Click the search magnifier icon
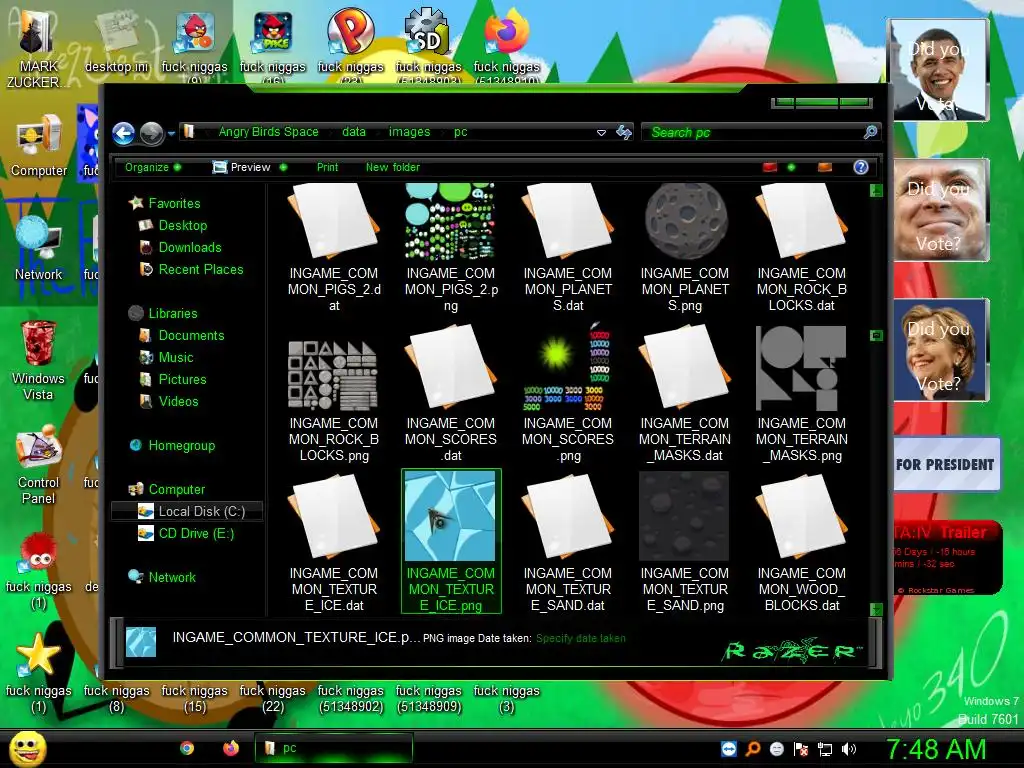1024x768 pixels. [871, 132]
